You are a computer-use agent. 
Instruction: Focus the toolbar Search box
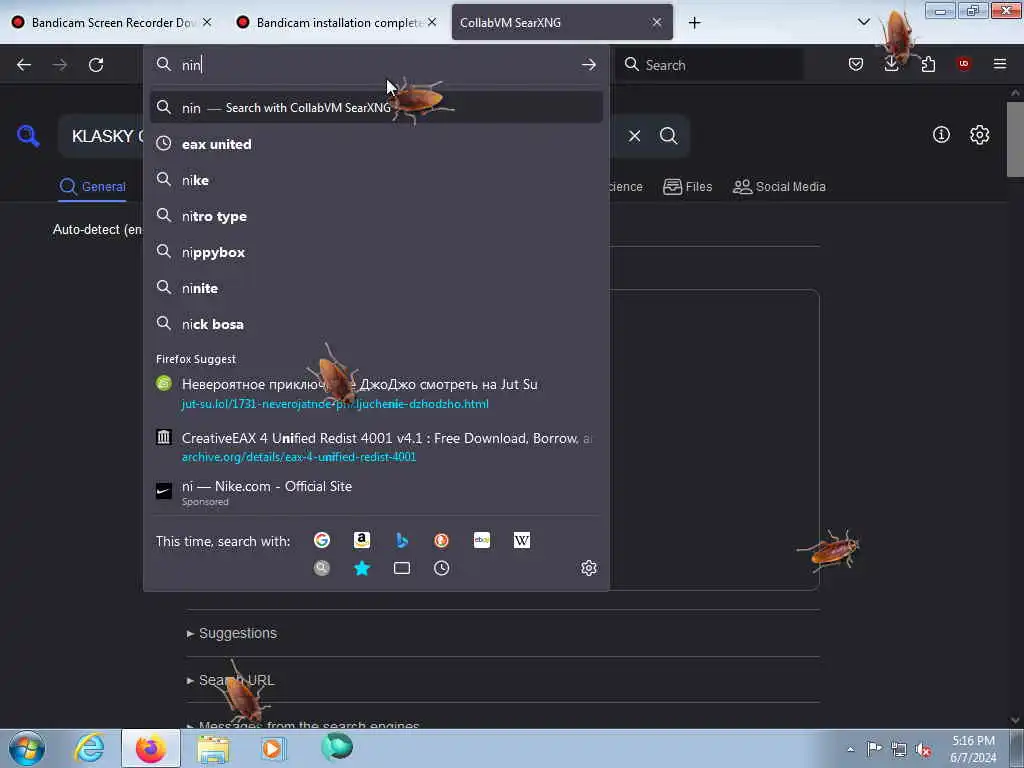pyautogui.click(x=709, y=65)
